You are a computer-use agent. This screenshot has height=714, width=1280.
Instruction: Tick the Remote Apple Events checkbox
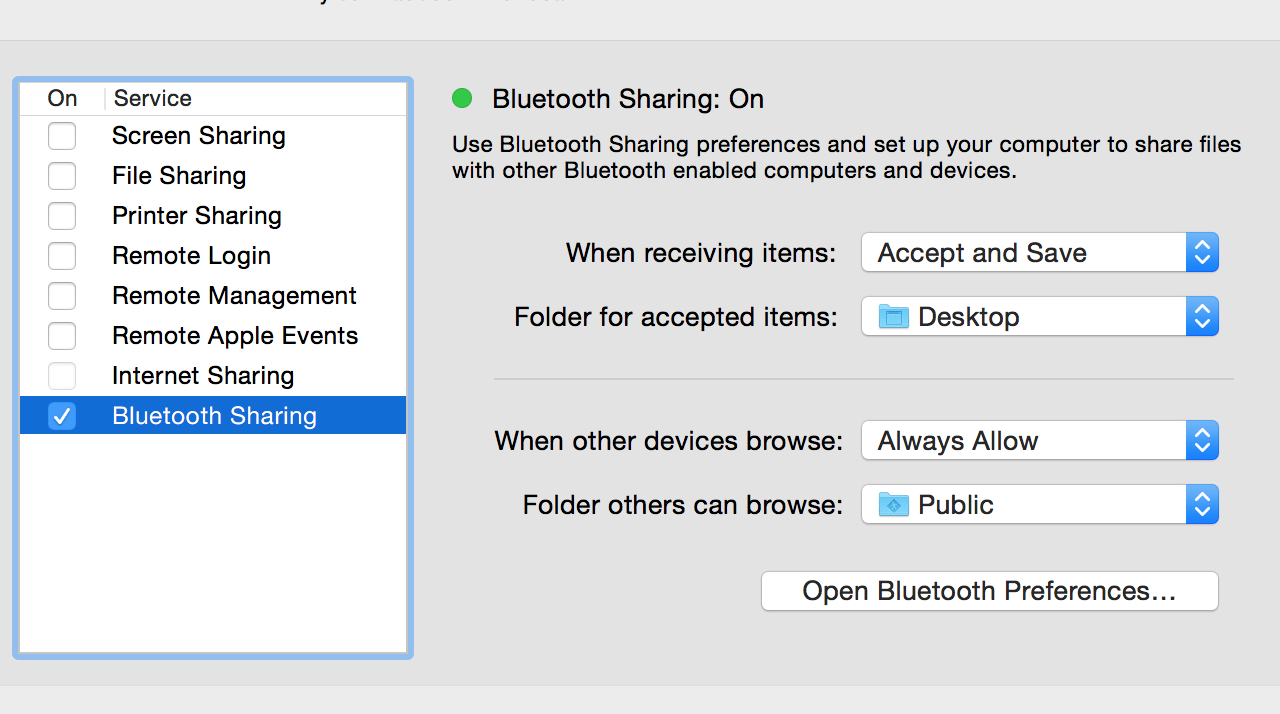pos(62,336)
